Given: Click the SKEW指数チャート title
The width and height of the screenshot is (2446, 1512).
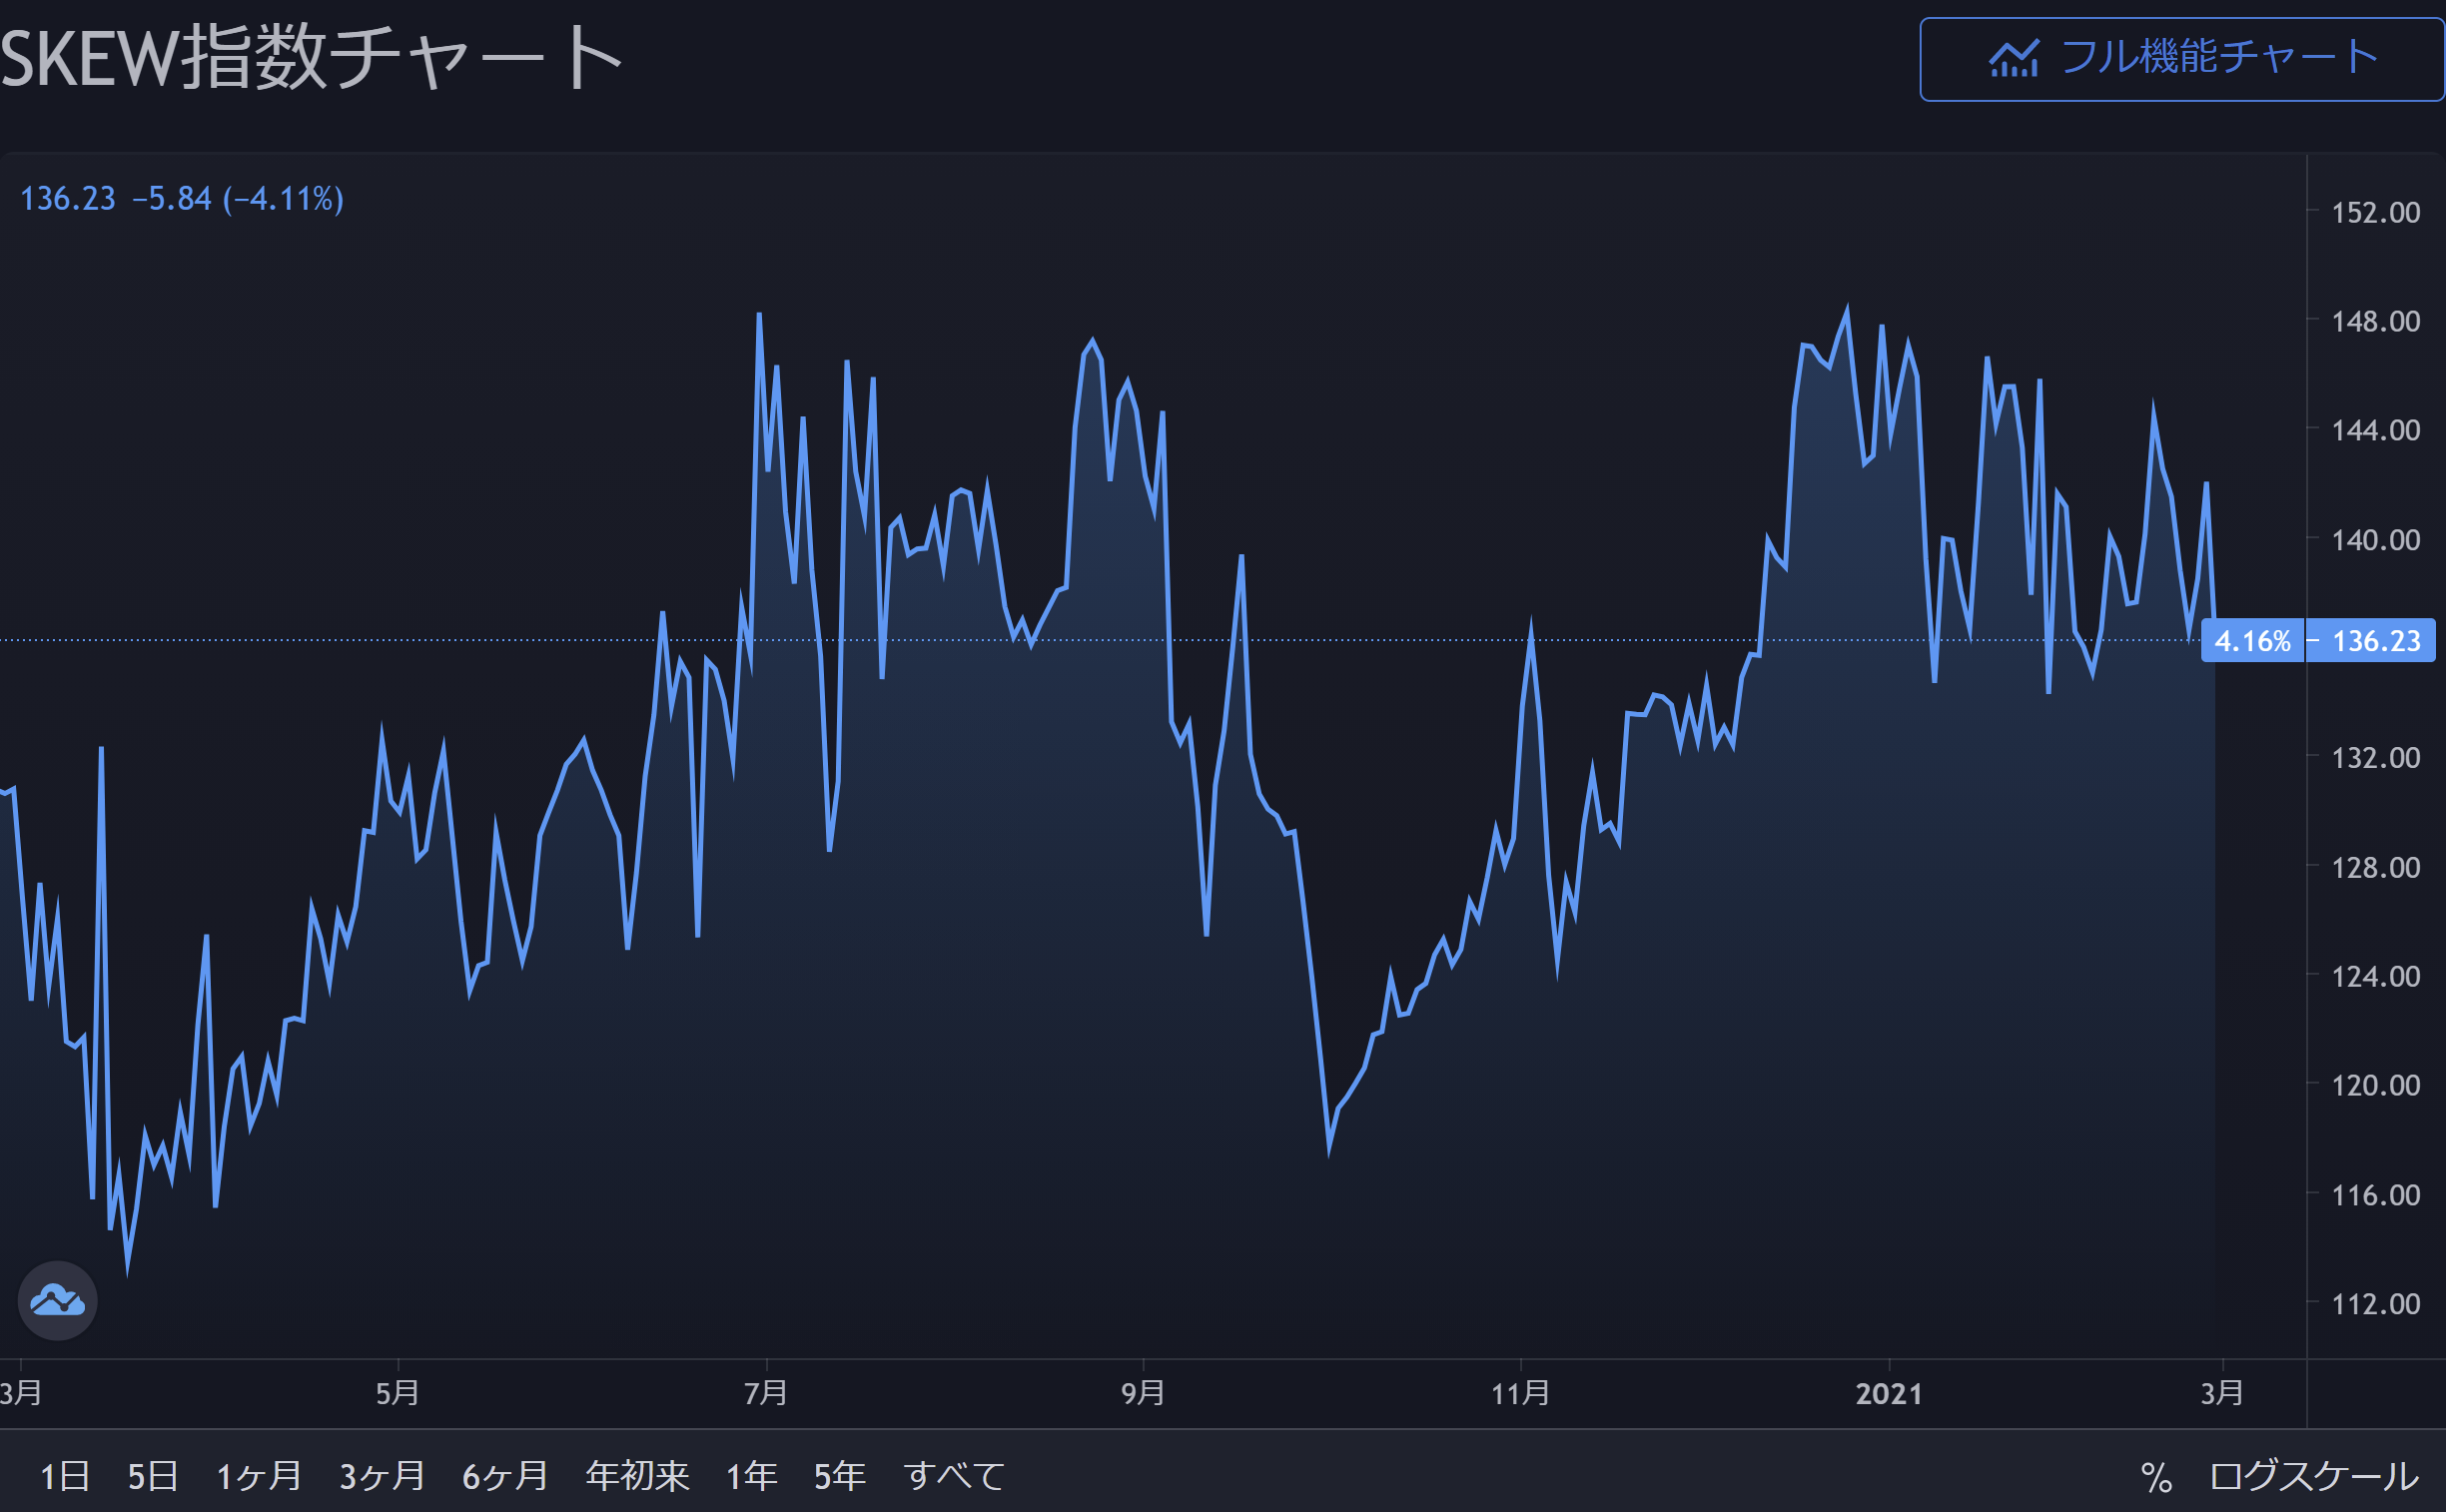Looking at the screenshot, I should (x=311, y=57).
